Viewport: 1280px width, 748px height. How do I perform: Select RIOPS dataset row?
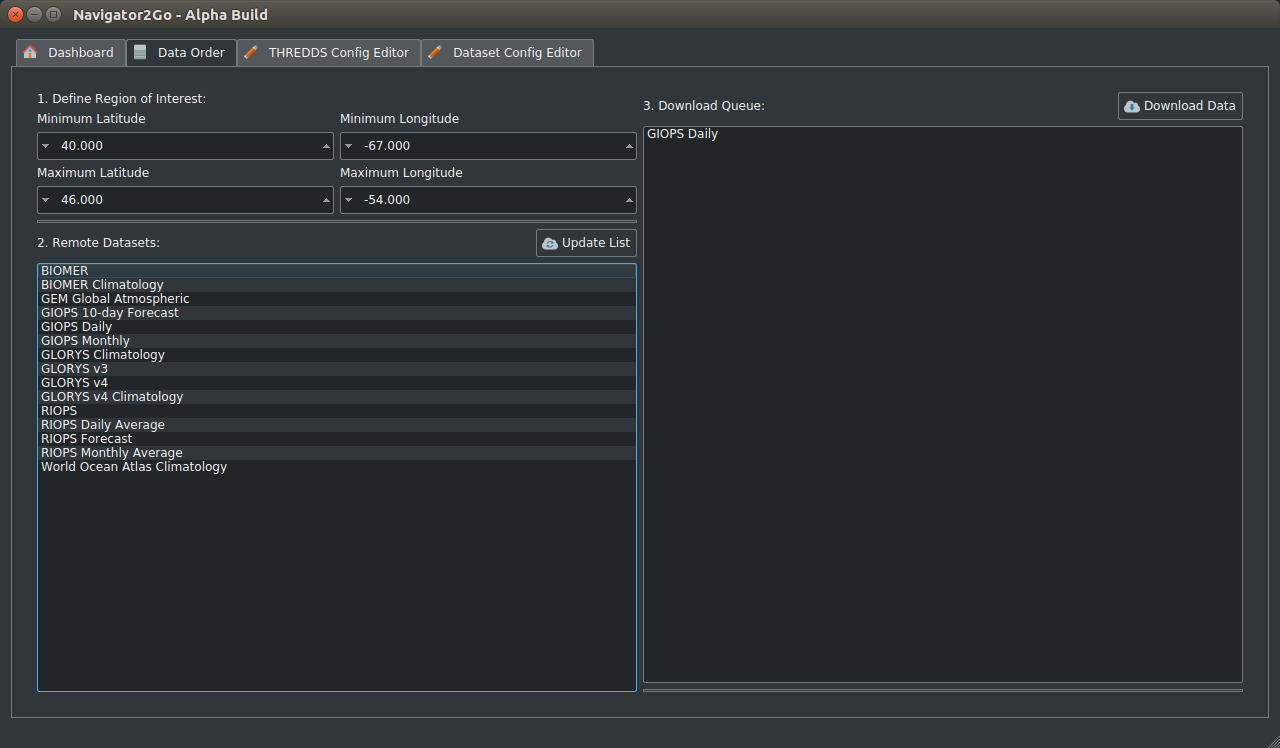click(x=337, y=411)
